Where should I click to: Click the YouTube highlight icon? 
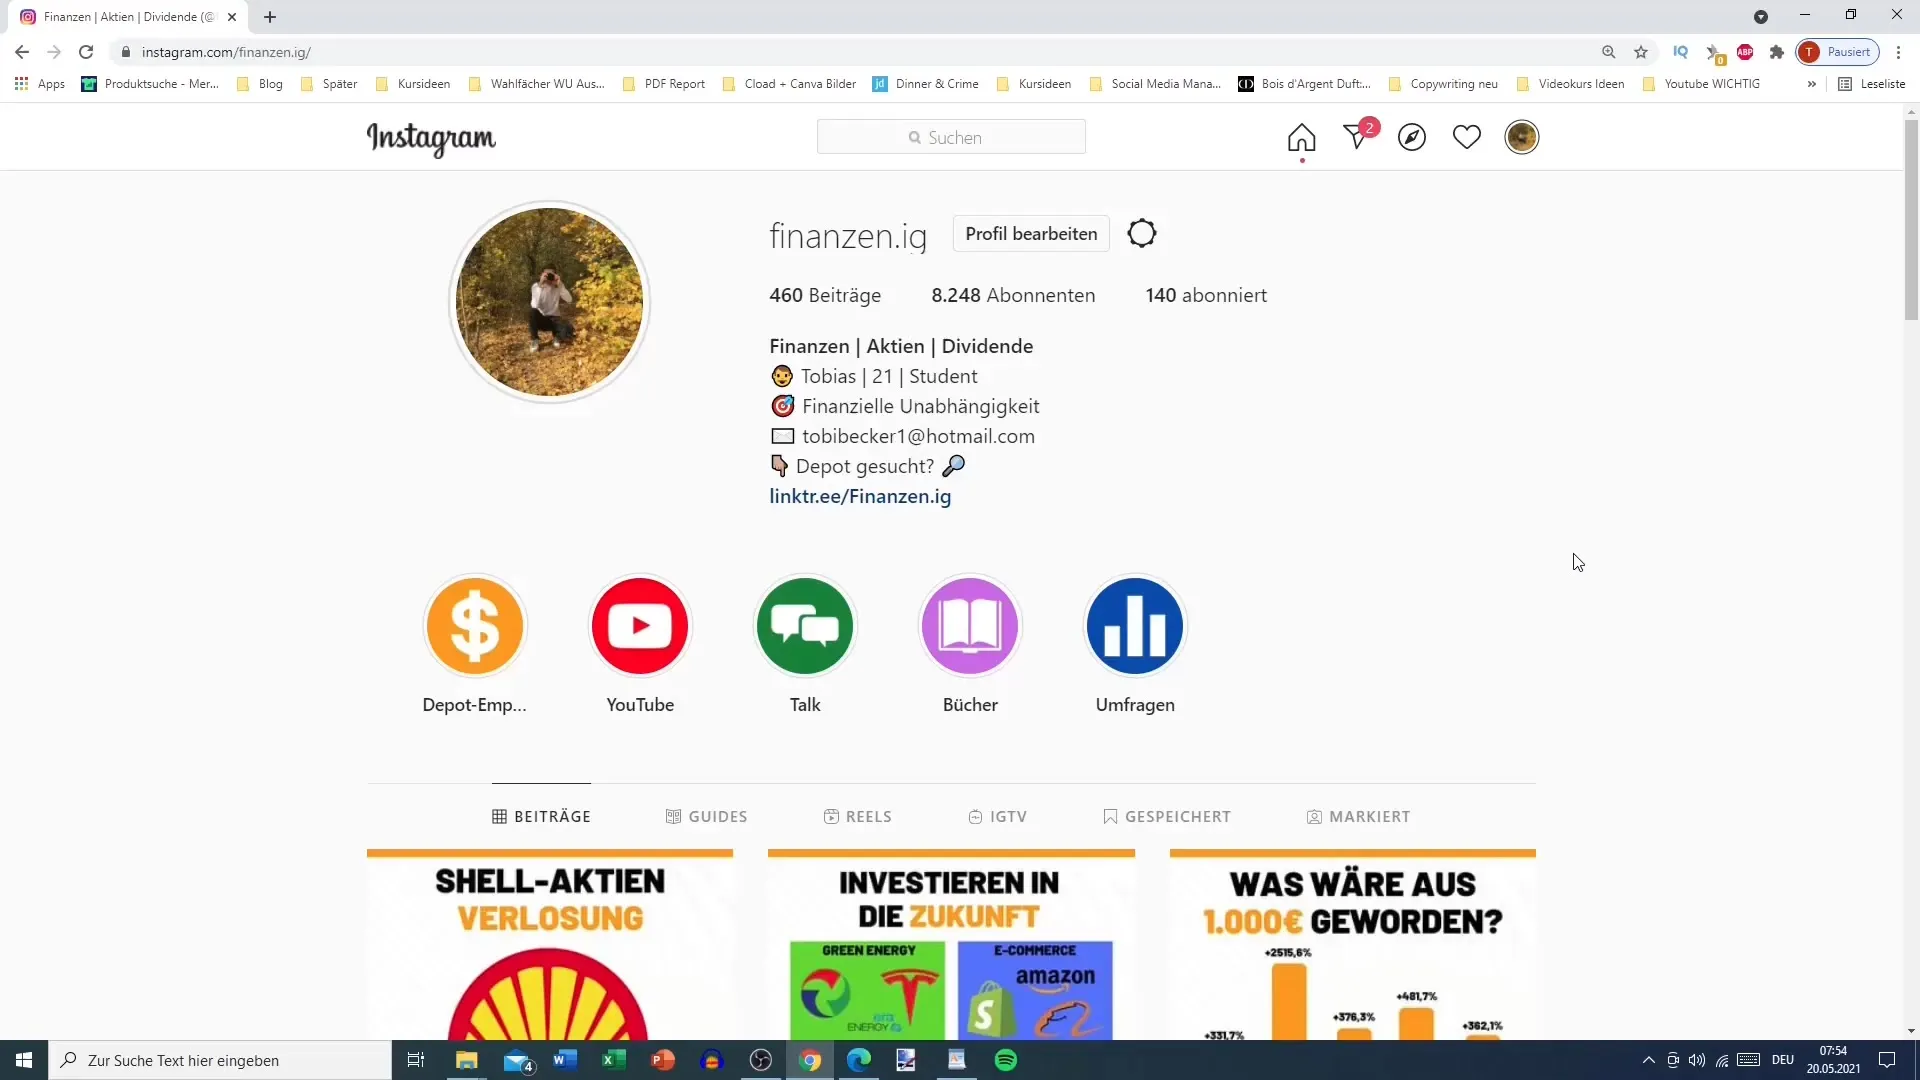click(x=640, y=625)
